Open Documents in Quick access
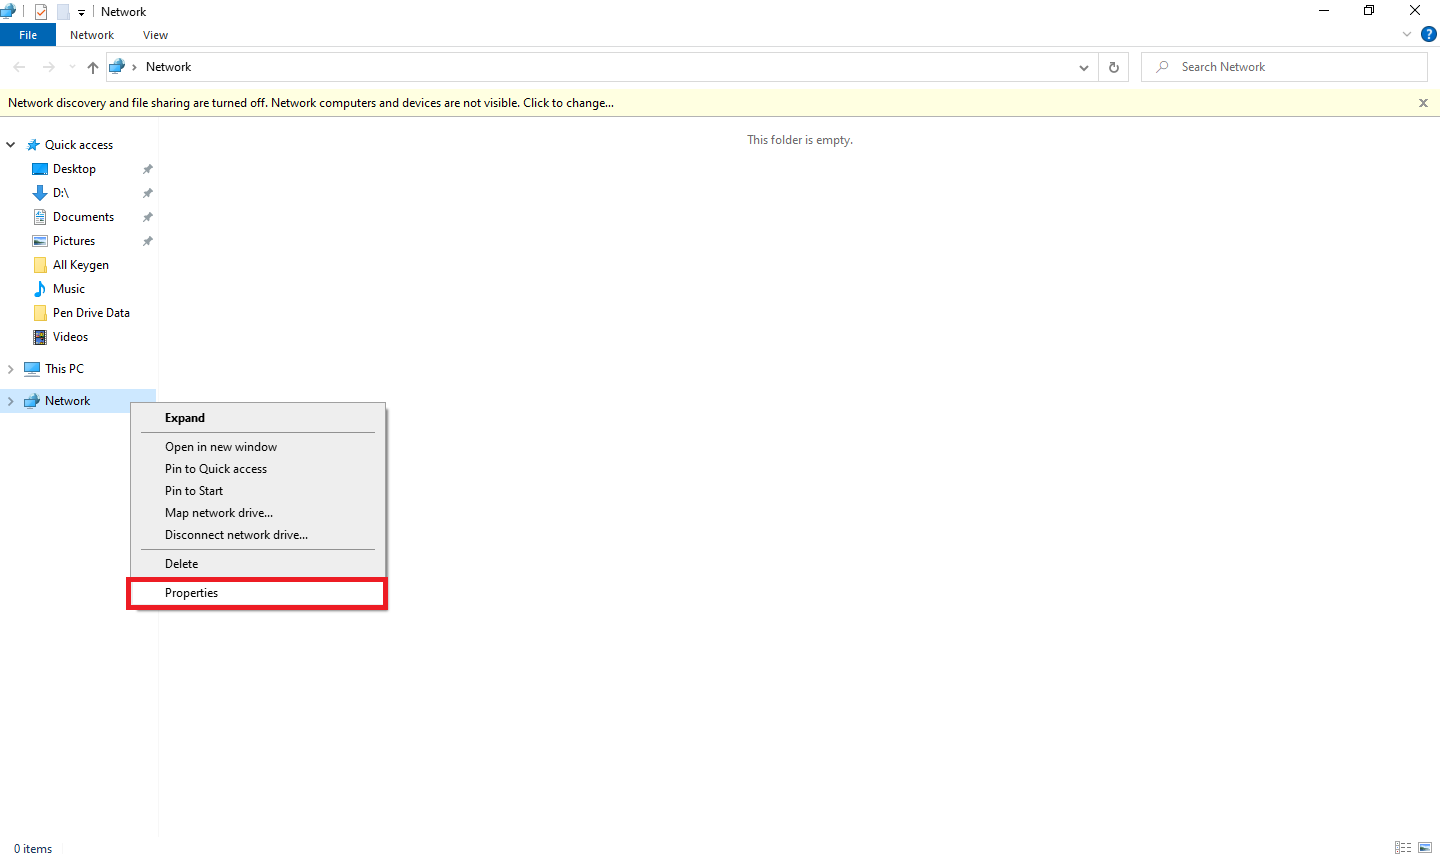 pos(83,217)
